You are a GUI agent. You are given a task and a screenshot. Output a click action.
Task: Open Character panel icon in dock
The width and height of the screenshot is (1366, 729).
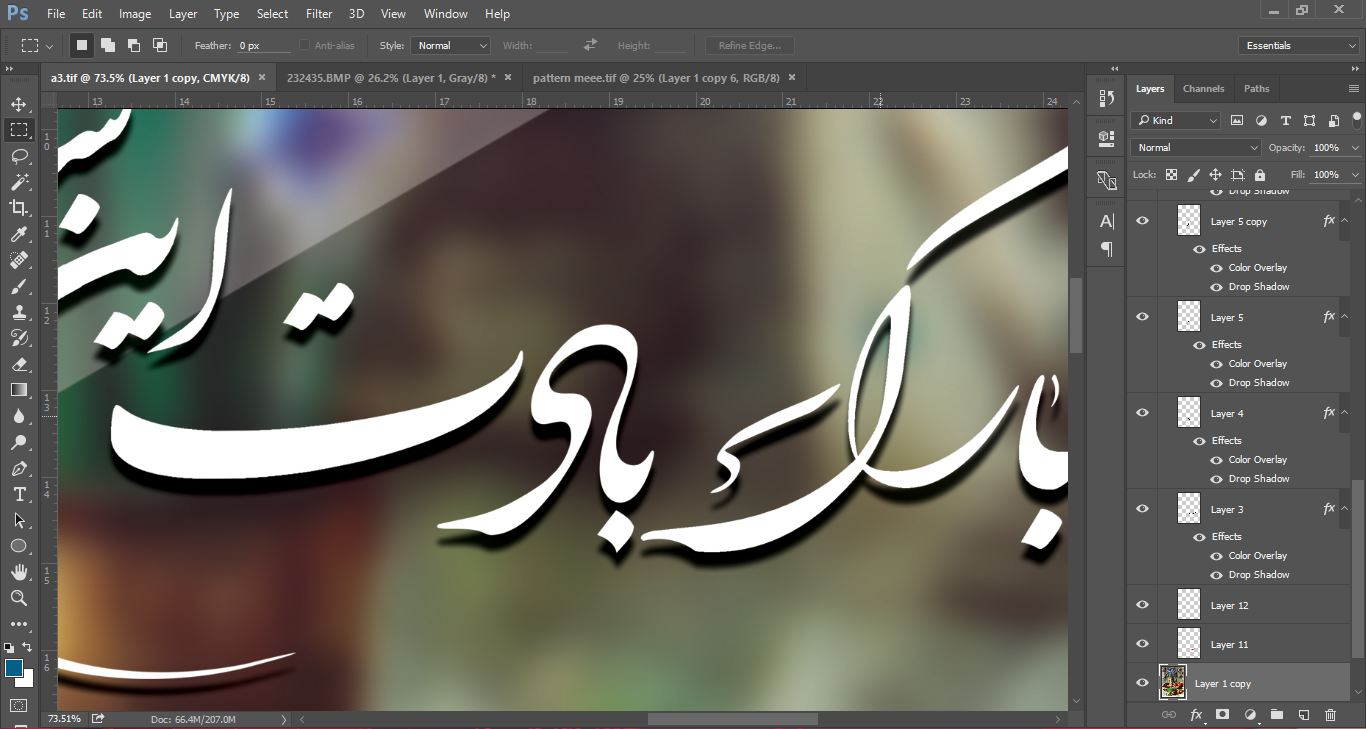(x=1106, y=221)
